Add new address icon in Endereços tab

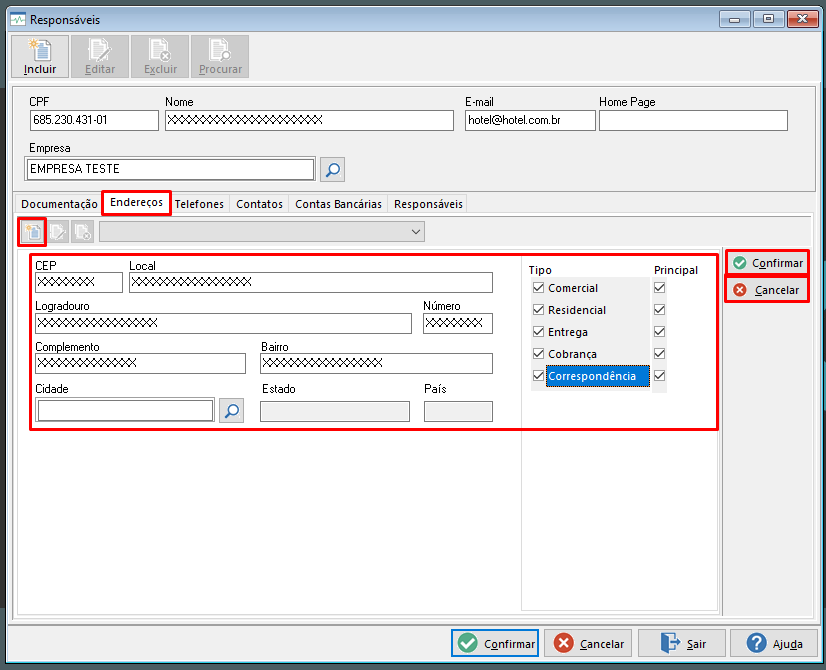[x=33, y=232]
